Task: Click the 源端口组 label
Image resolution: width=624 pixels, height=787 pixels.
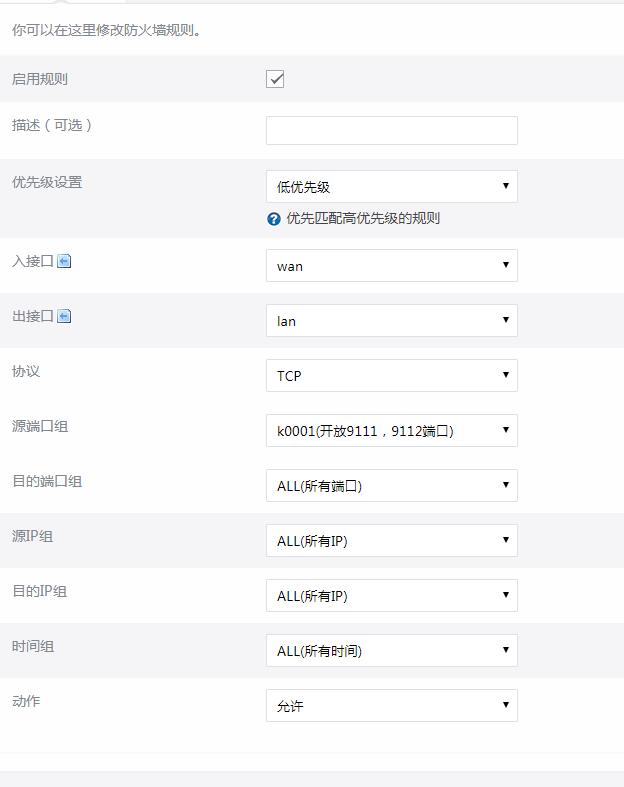Action: pos(40,426)
